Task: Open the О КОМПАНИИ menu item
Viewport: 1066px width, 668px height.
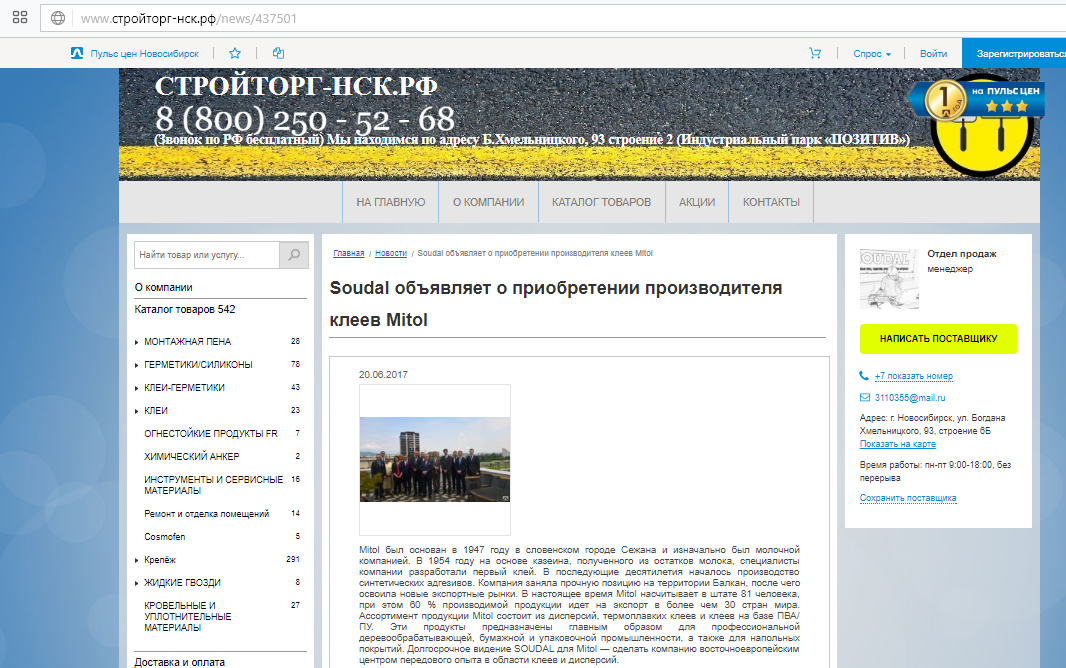Action: point(489,202)
